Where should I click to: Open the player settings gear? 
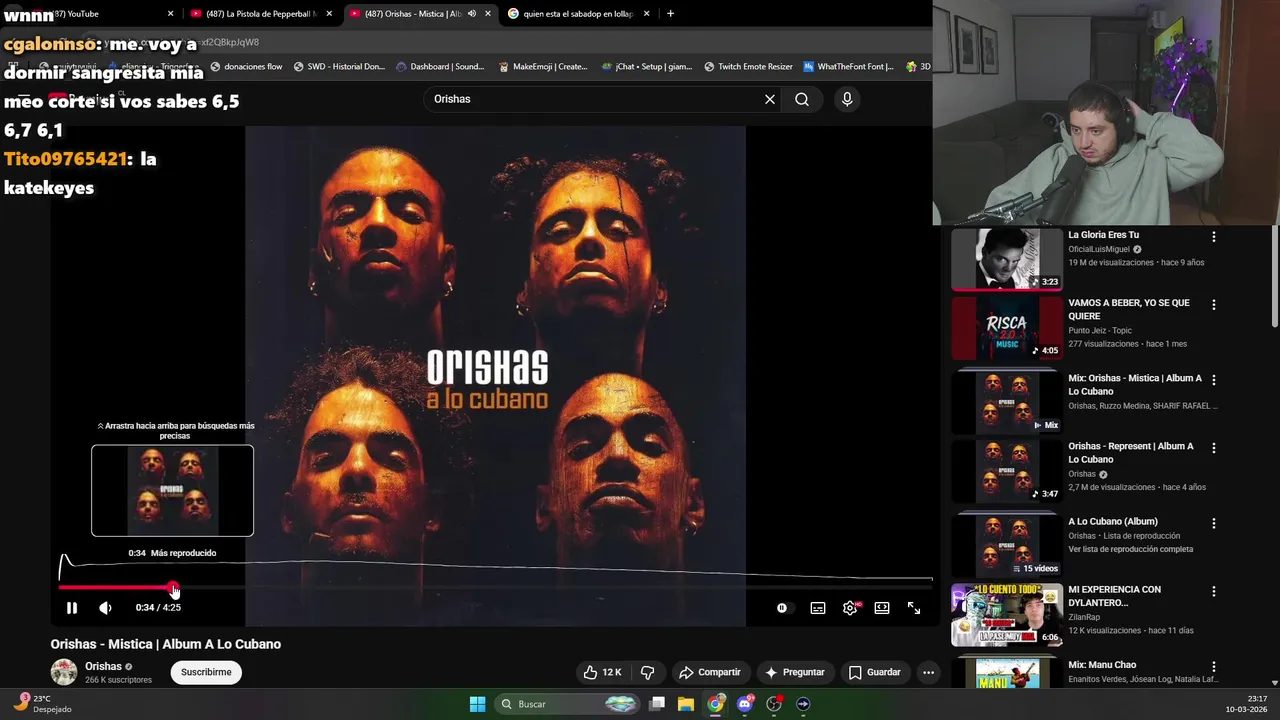850,608
